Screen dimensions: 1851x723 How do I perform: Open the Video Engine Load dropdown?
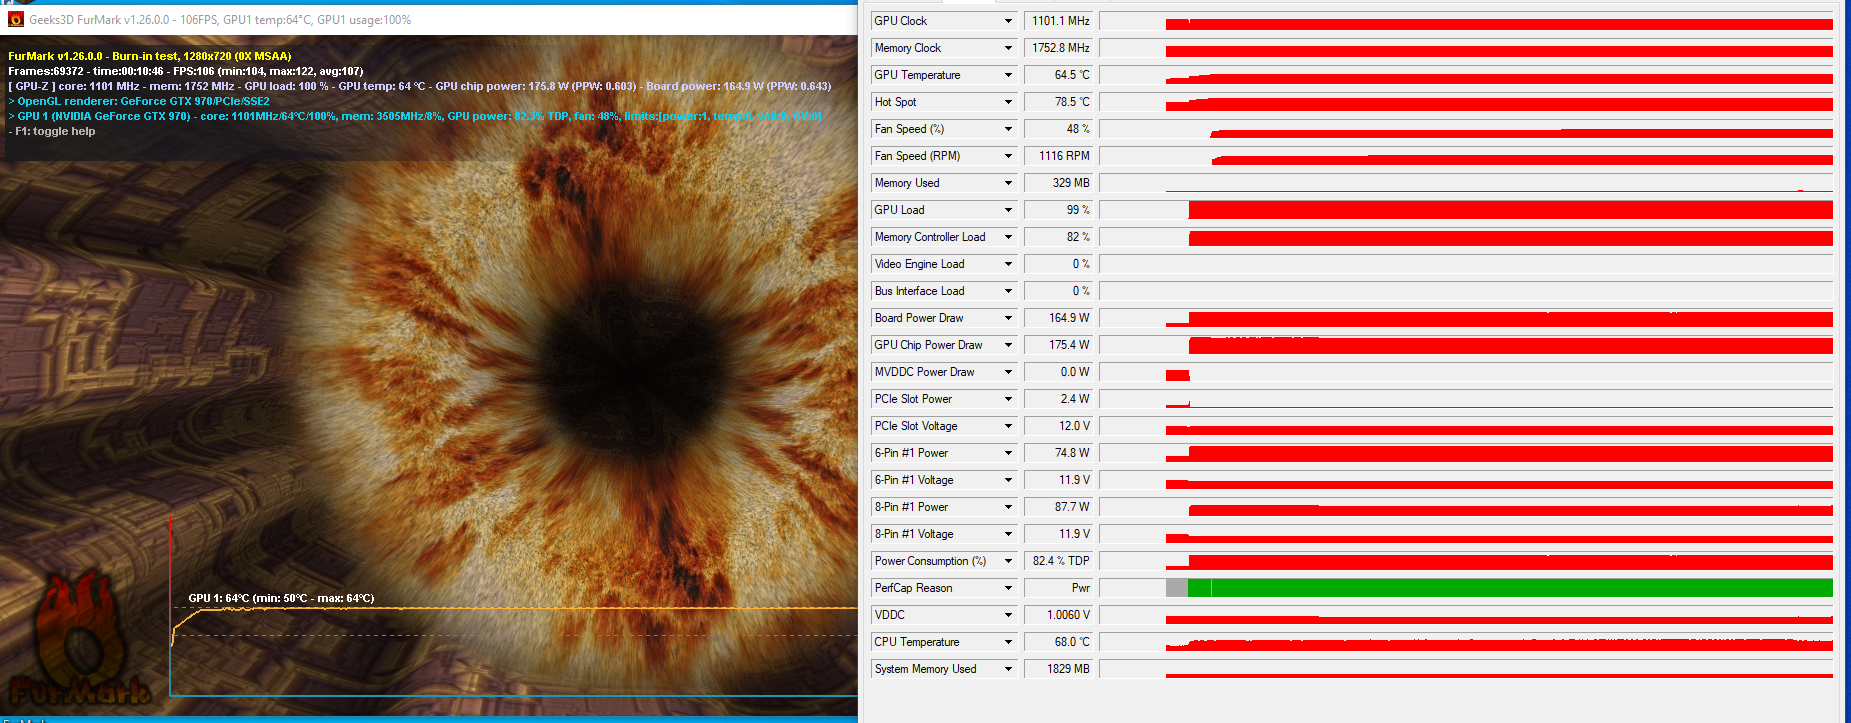click(1008, 264)
